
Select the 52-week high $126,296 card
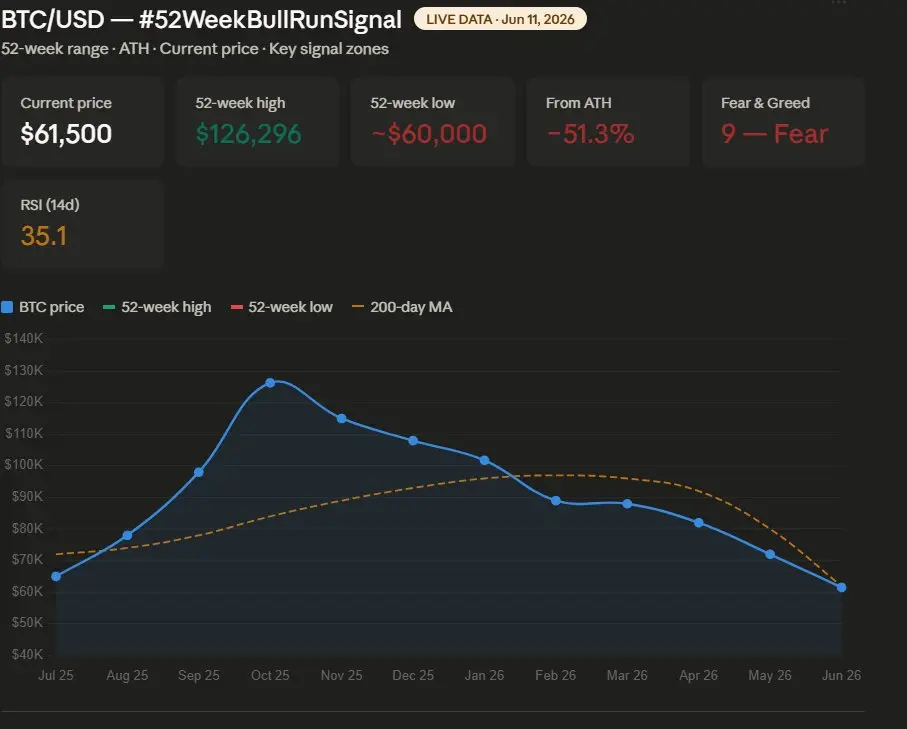click(x=257, y=122)
